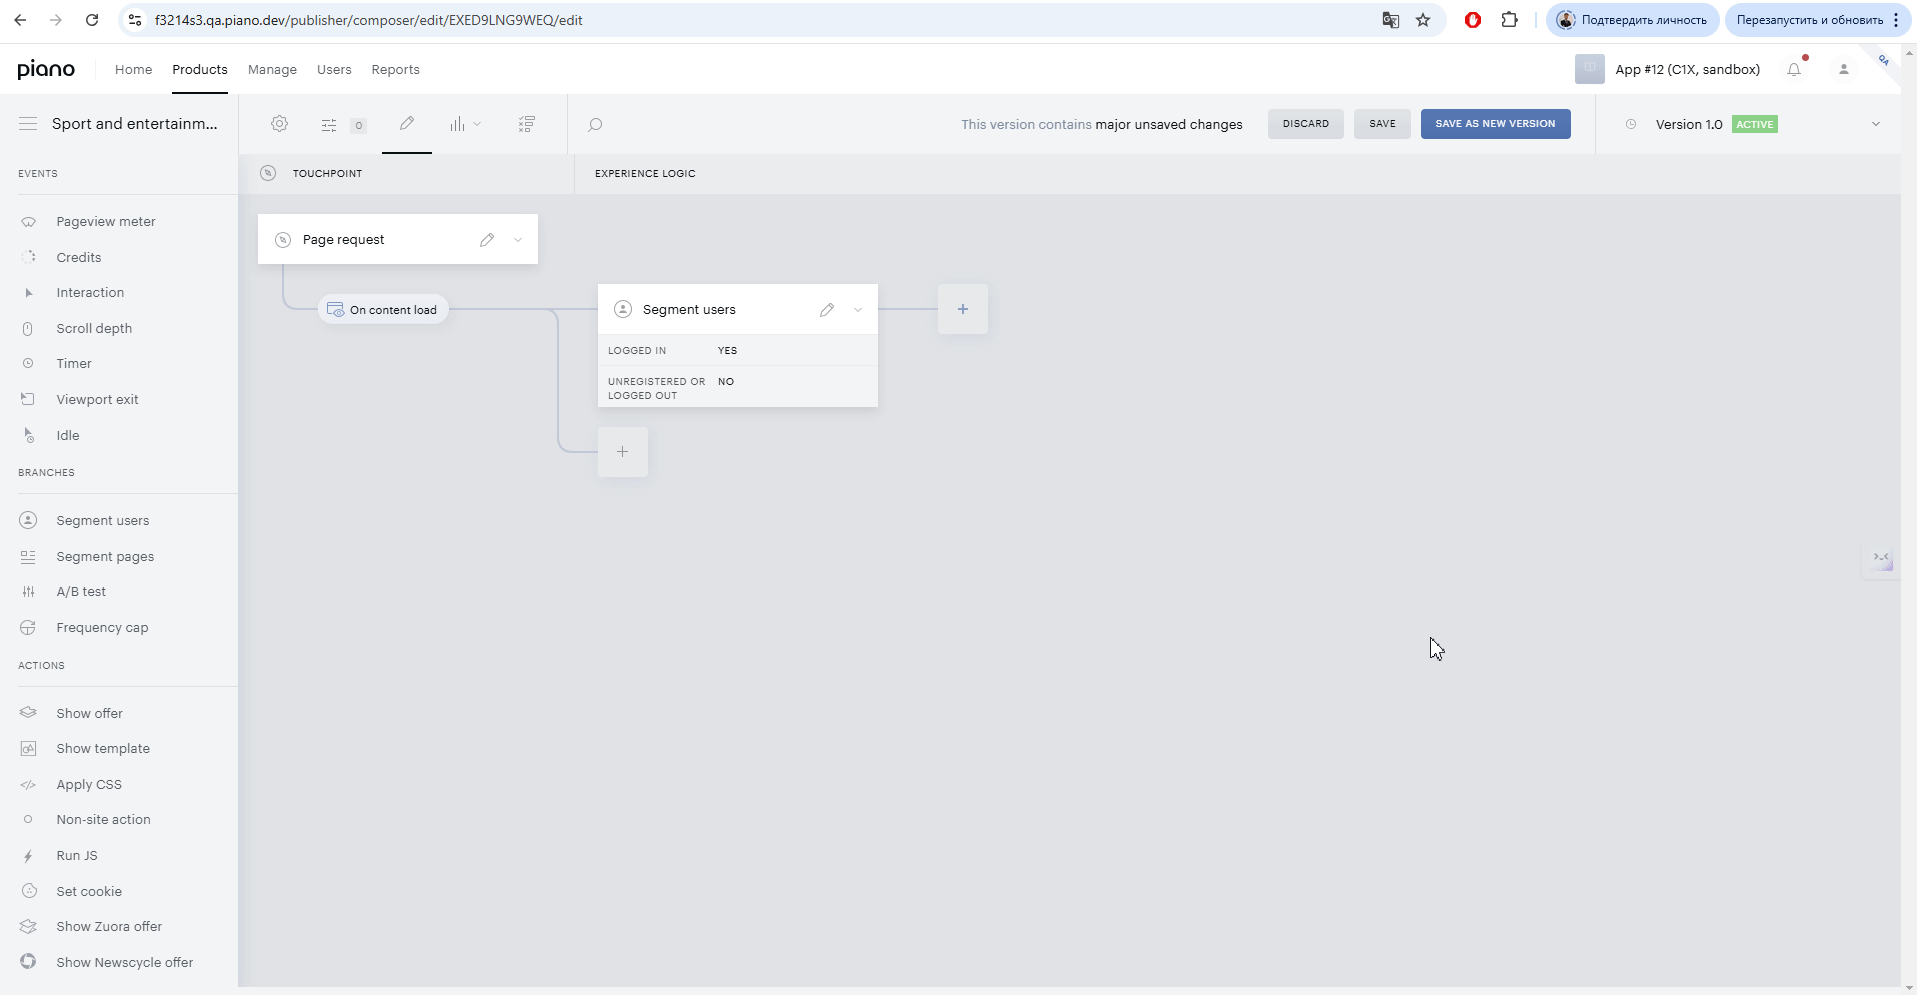This screenshot has width=1917, height=995.
Task: Select Frequency cap branch item
Action: pos(102,628)
